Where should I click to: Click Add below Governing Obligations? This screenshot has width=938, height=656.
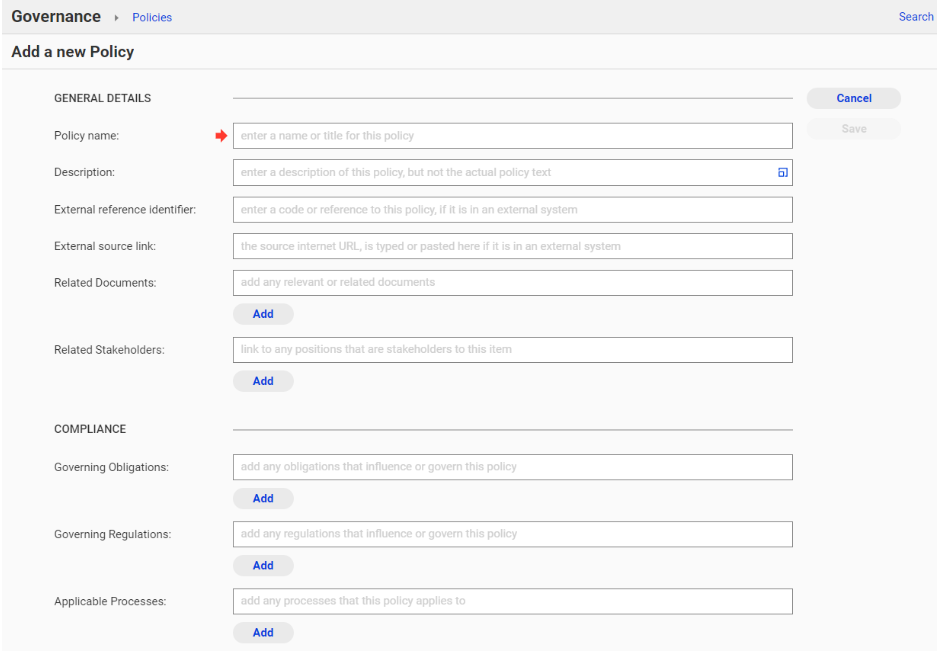[x=263, y=498]
